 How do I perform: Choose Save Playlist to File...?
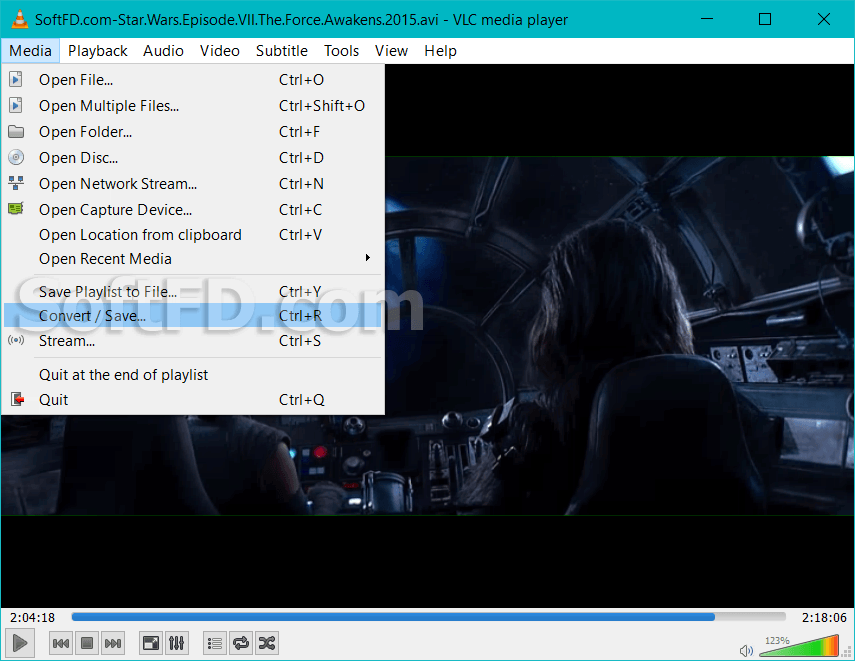point(193,291)
